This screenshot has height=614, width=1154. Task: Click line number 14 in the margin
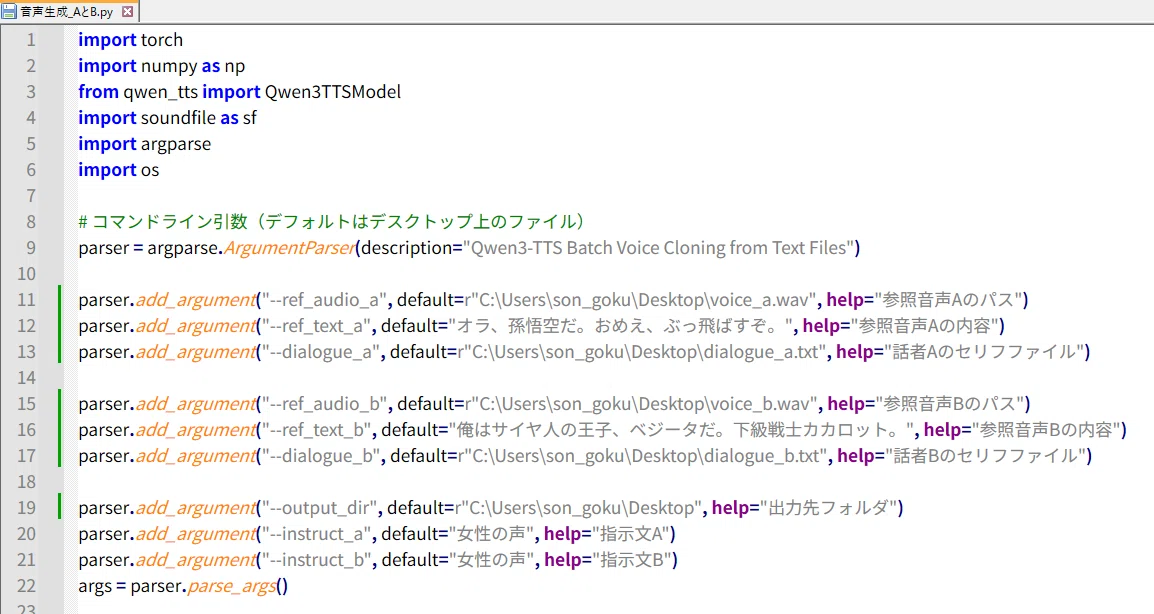pyautogui.click(x=26, y=378)
